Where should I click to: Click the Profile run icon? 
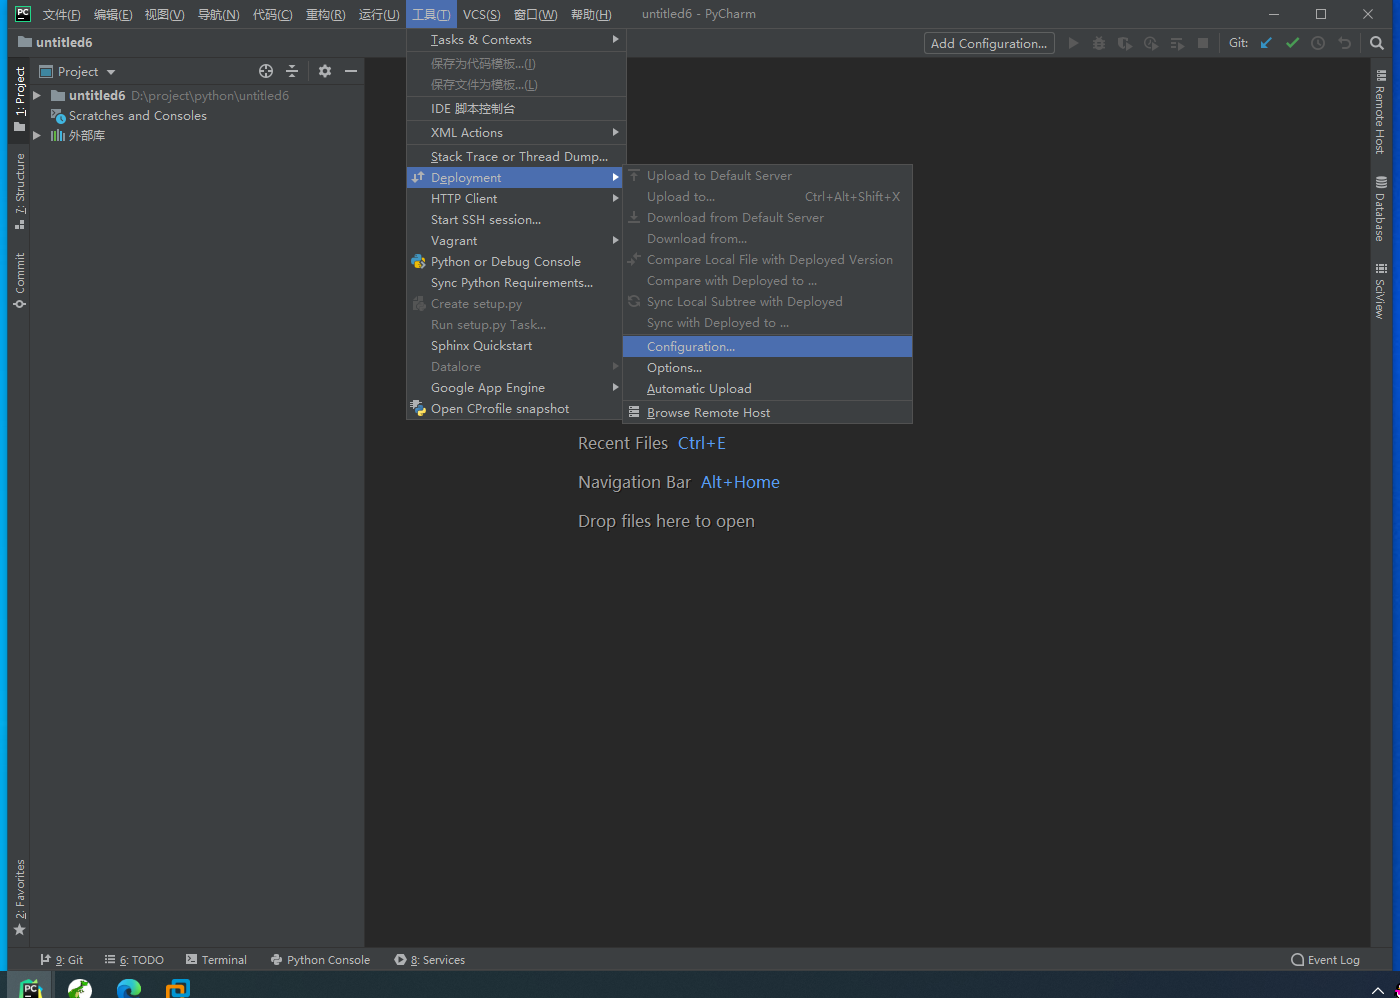click(1151, 43)
